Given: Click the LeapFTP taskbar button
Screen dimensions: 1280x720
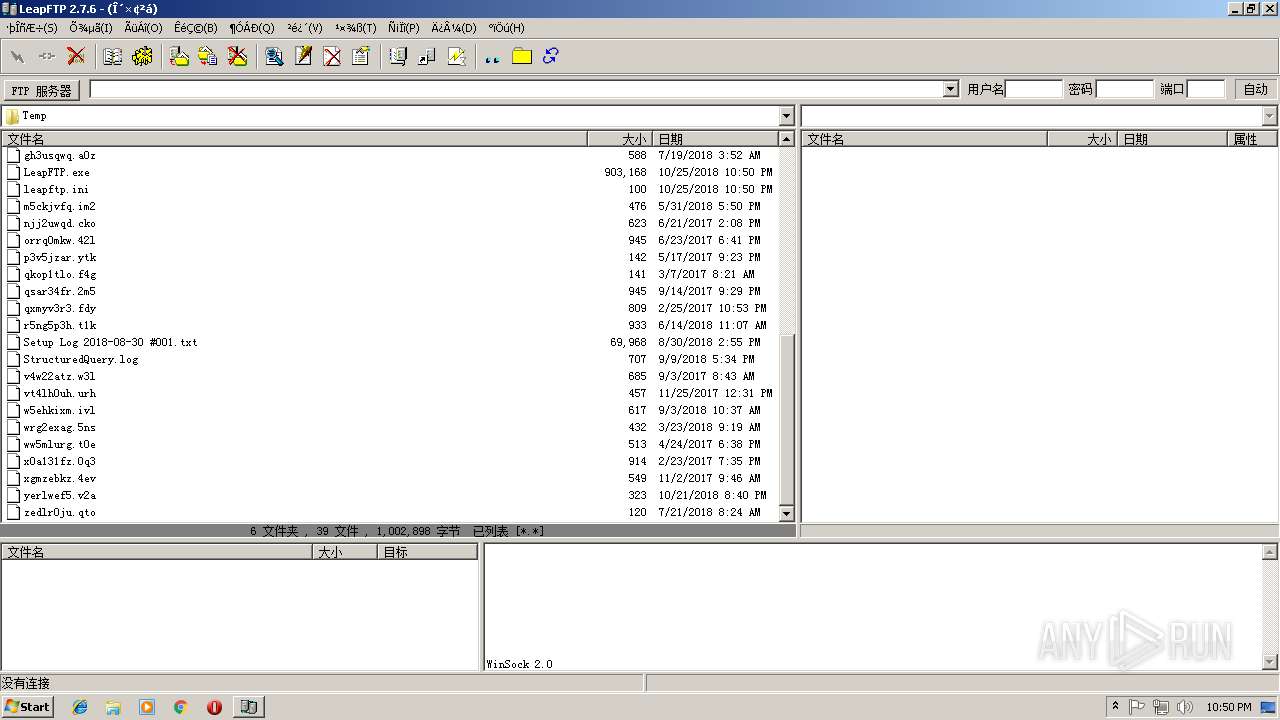Looking at the screenshot, I should pyautogui.click(x=249, y=707).
